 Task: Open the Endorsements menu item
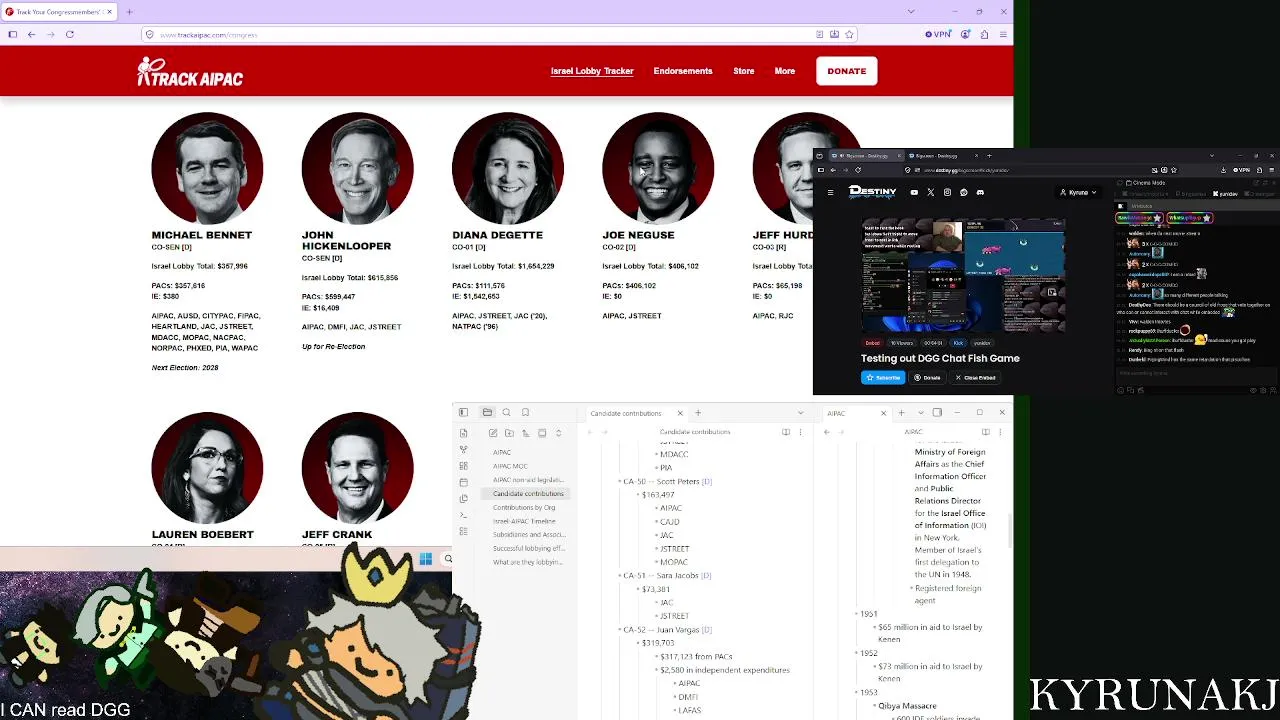pyautogui.click(x=683, y=71)
